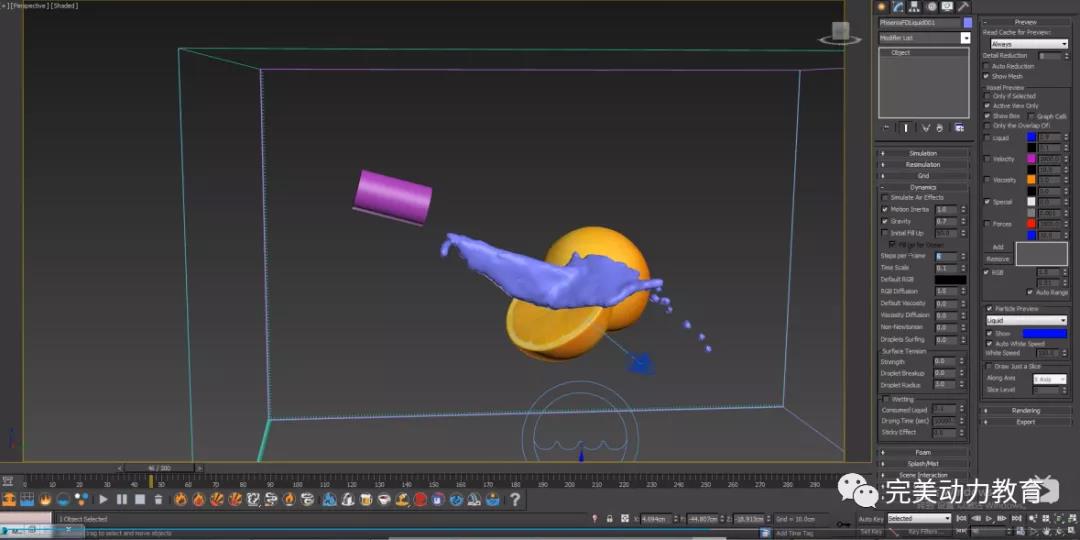Start the Phoenix FD simulation with play
The width and height of the screenshot is (1080, 540).
pos(103,499)
